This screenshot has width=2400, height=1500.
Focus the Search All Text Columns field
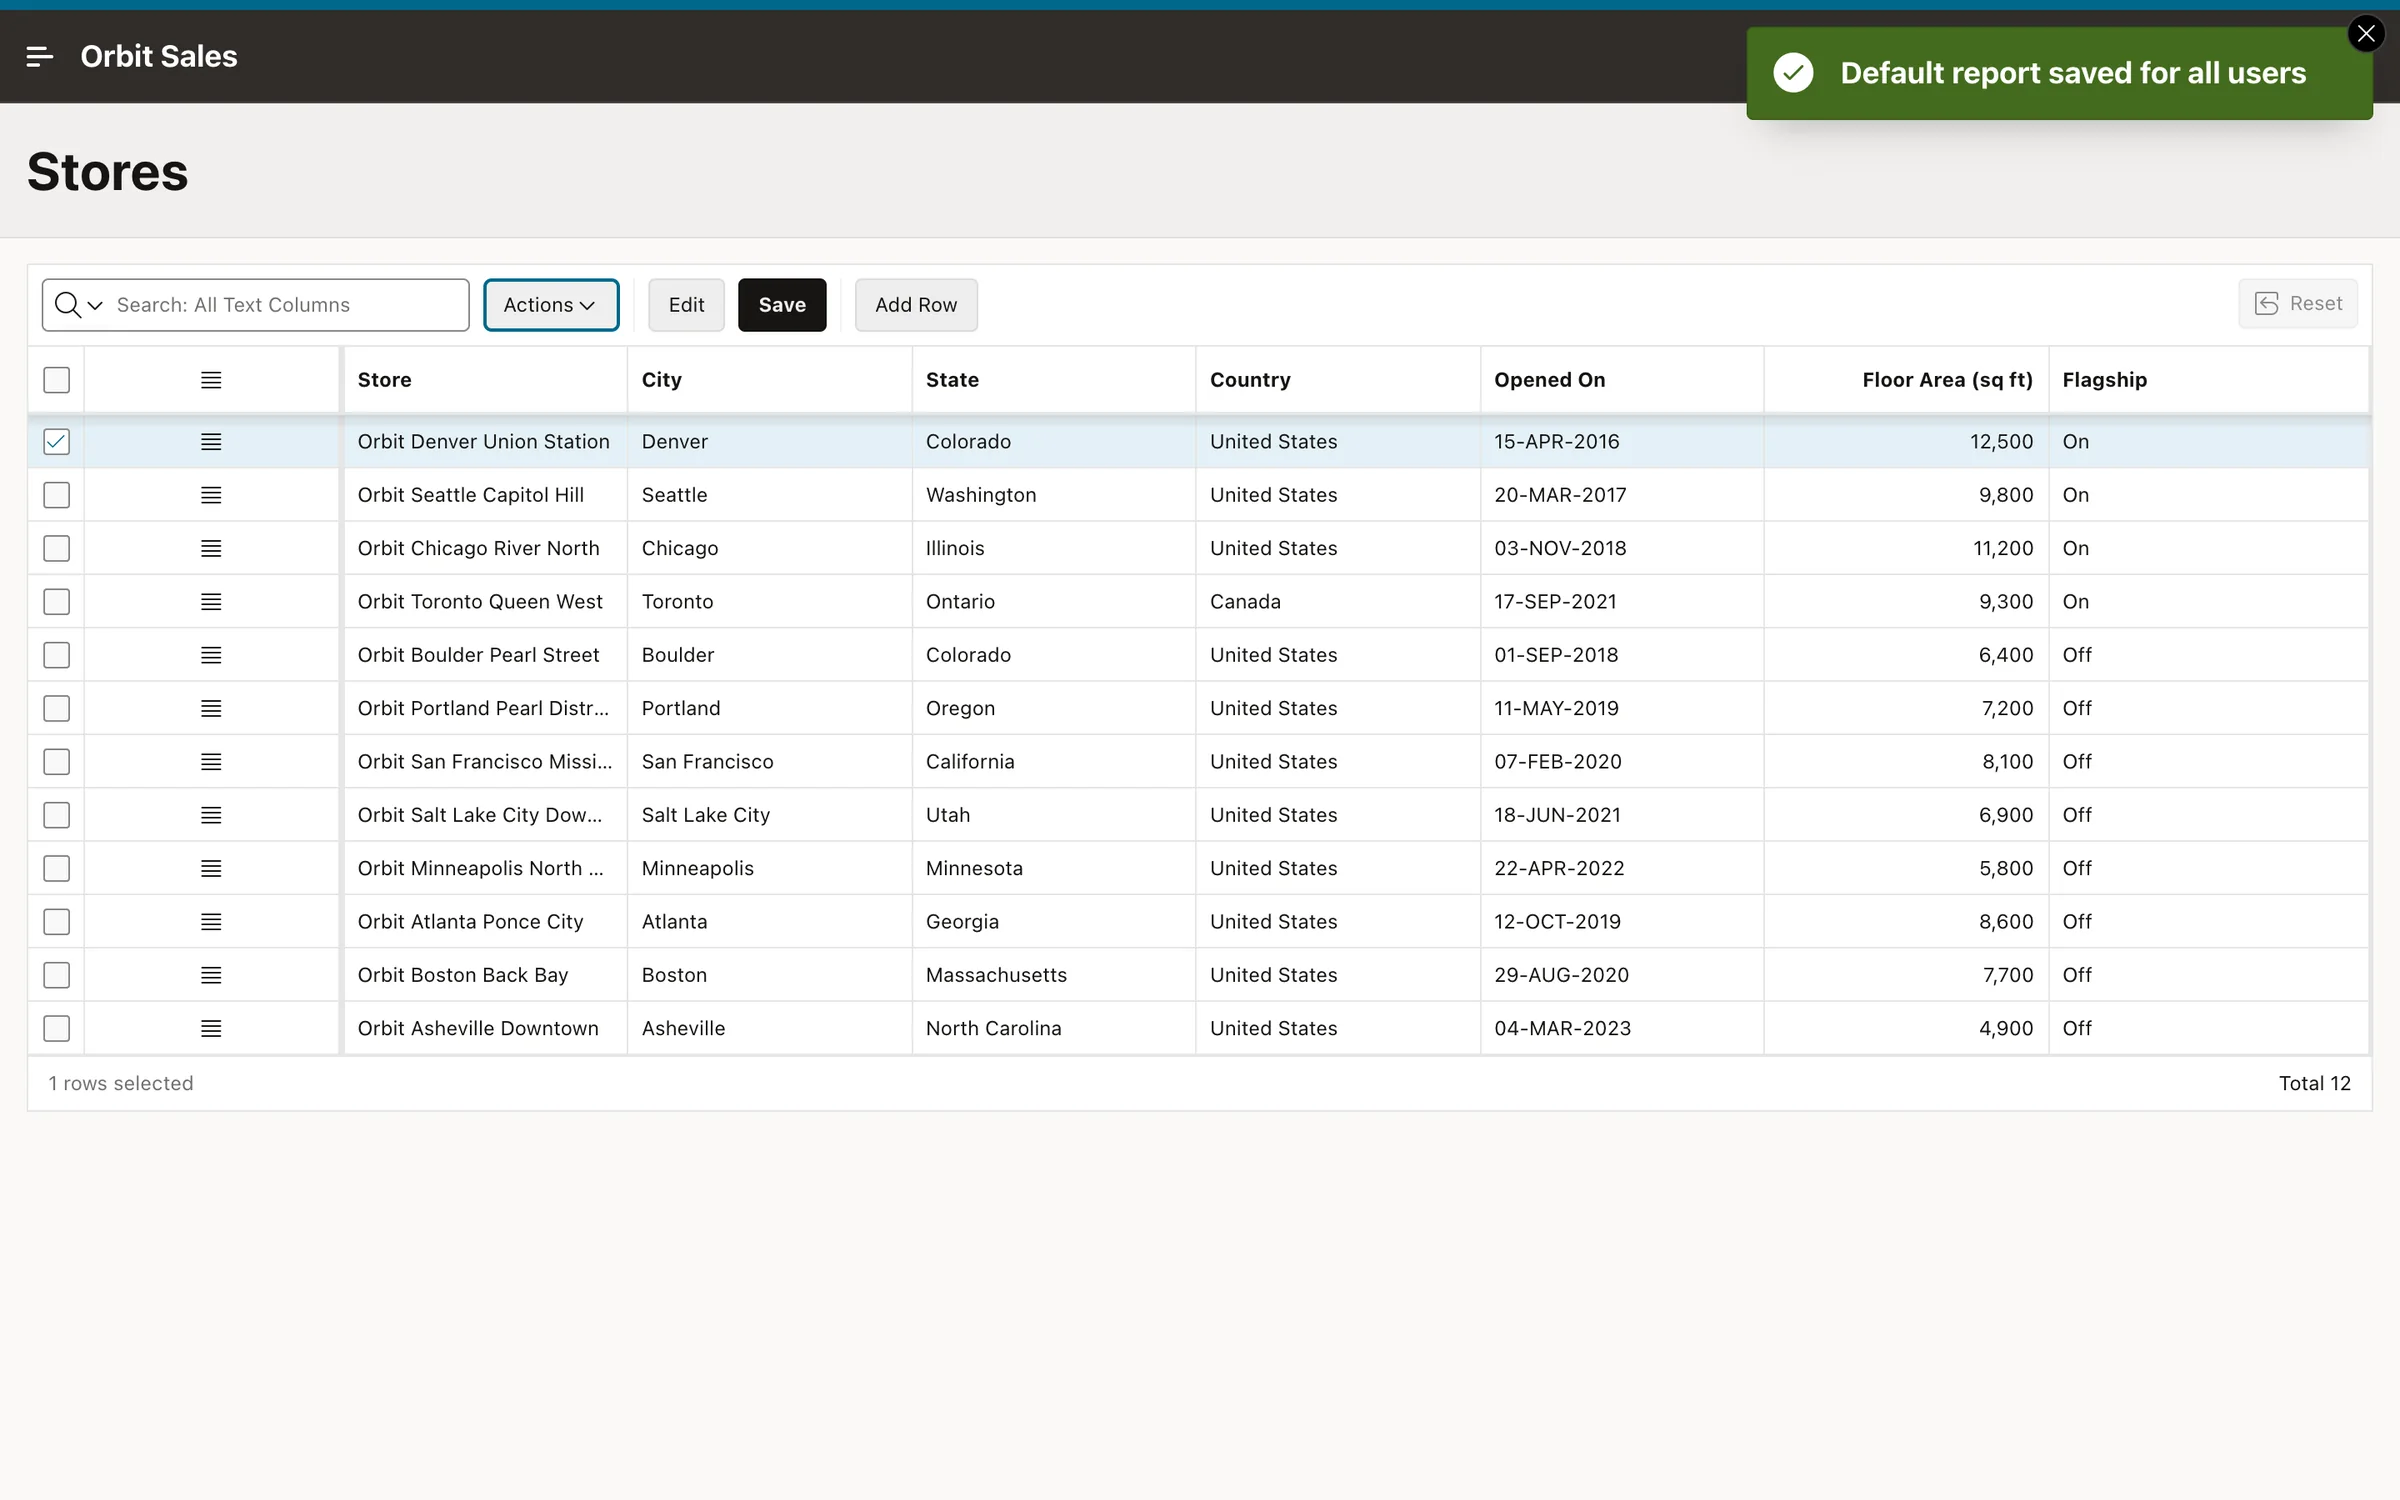coord(286,305)
